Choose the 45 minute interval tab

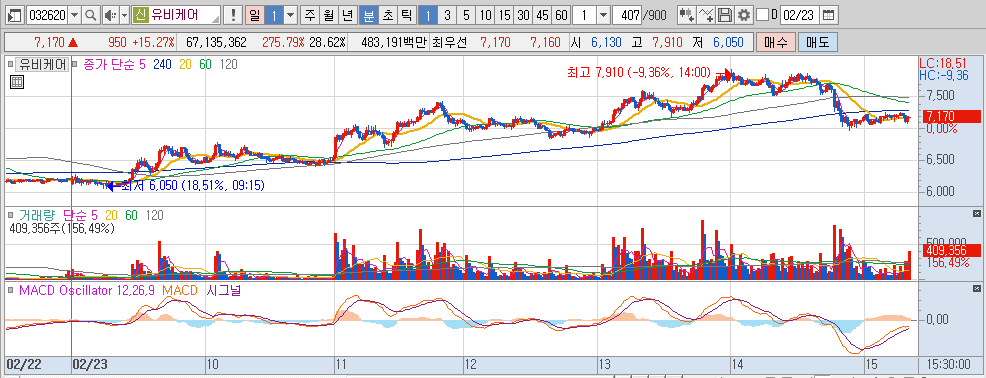pos(543,15)
